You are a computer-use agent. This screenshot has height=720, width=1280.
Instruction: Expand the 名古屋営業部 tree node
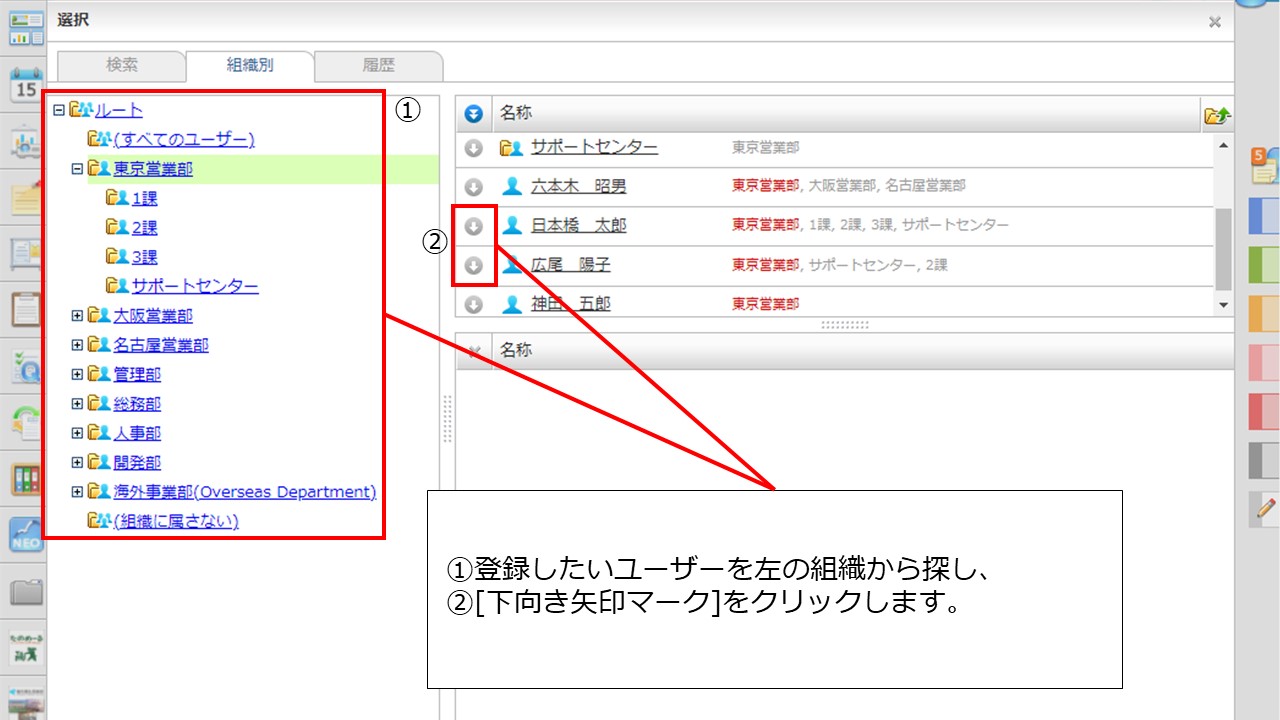click(x=77, y=345)
